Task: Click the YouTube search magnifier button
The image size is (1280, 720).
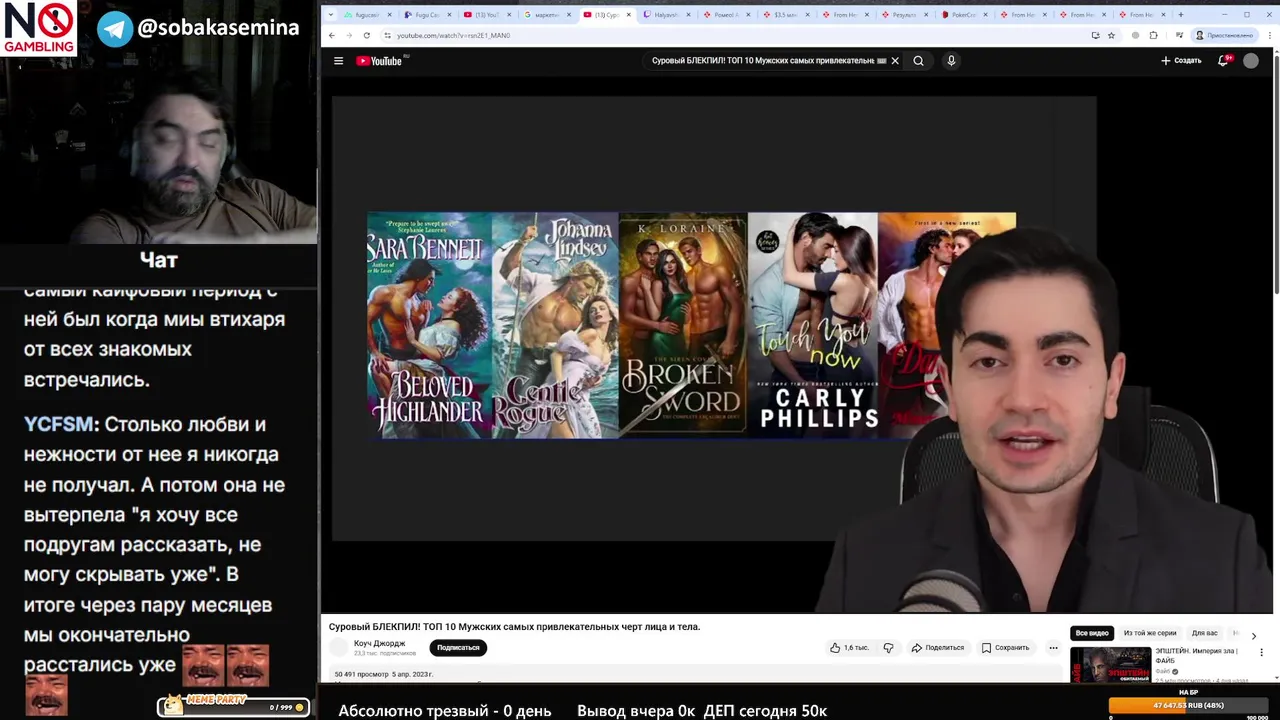Action: click(x=918, y=61)
